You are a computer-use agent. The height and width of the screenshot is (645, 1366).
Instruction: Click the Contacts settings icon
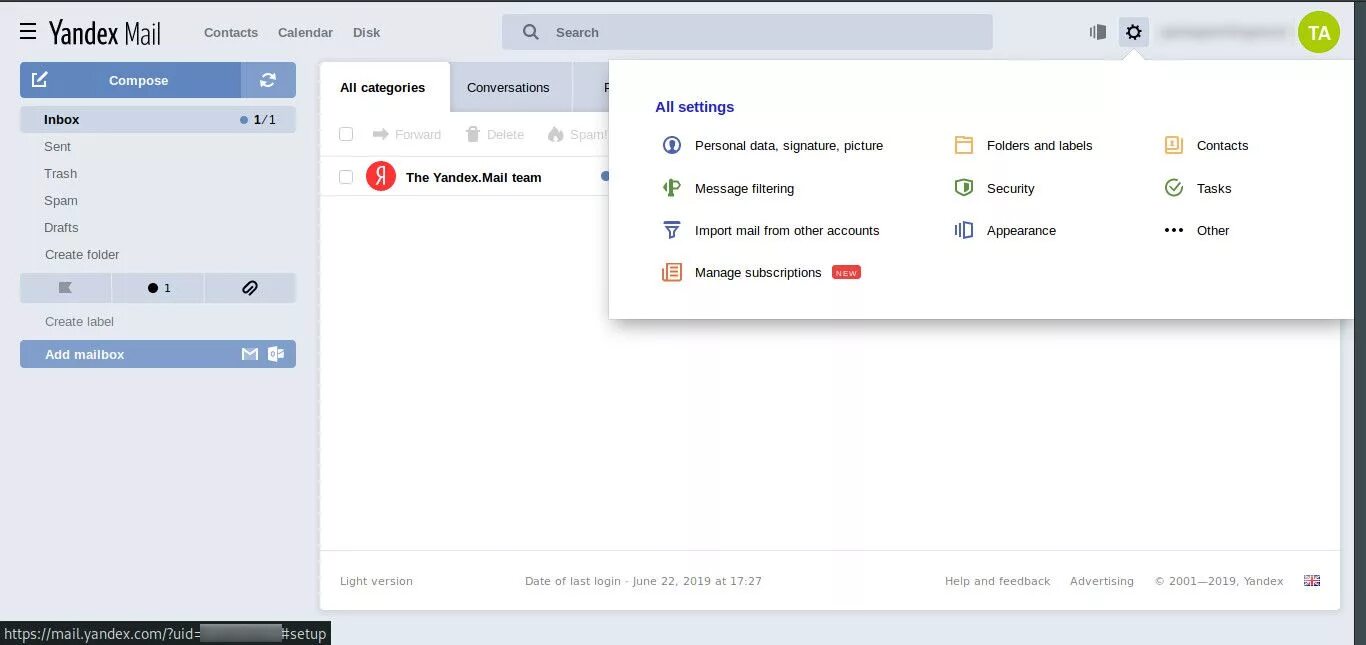pos(1174,145)
